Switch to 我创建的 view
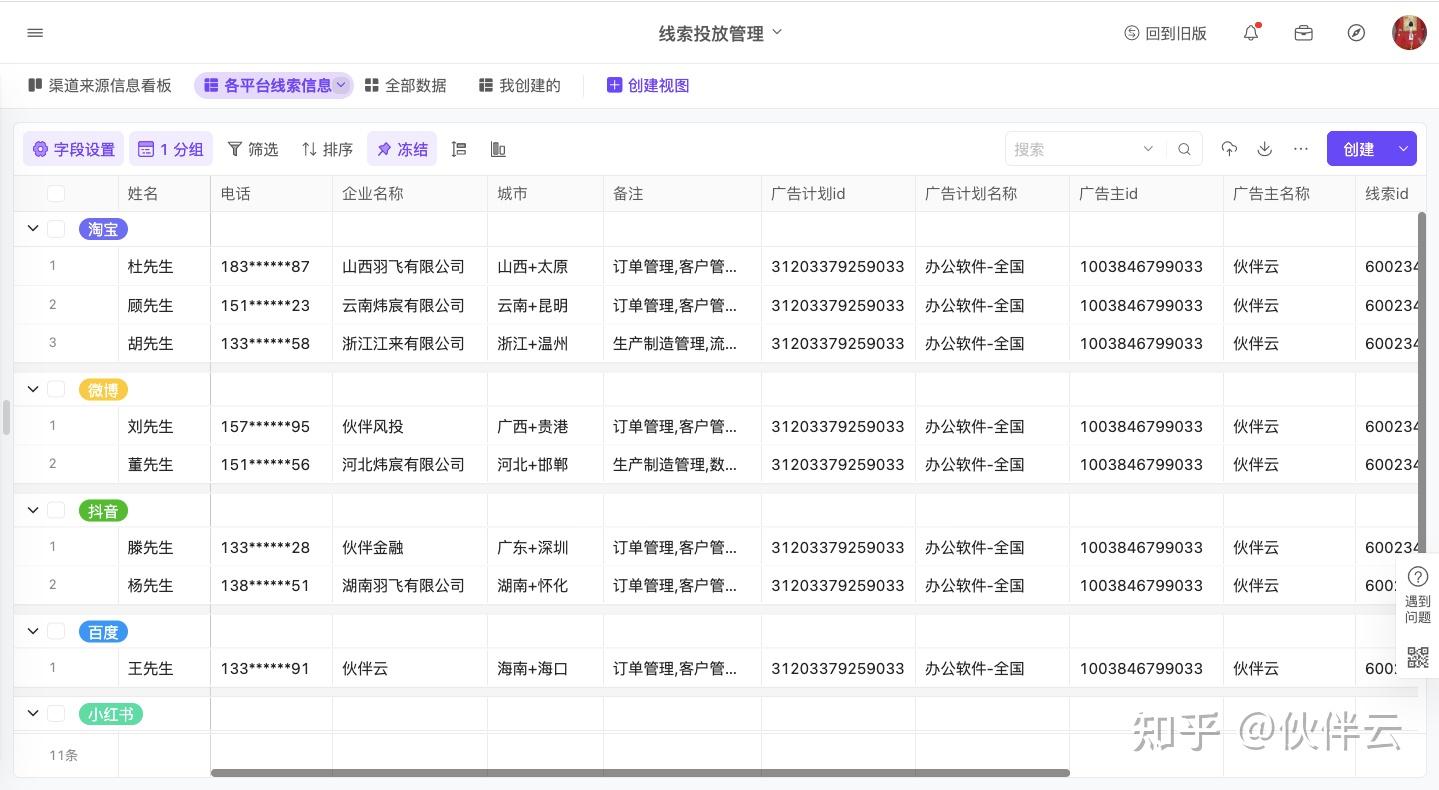The image size is (1439, 790). click(519, 85)
